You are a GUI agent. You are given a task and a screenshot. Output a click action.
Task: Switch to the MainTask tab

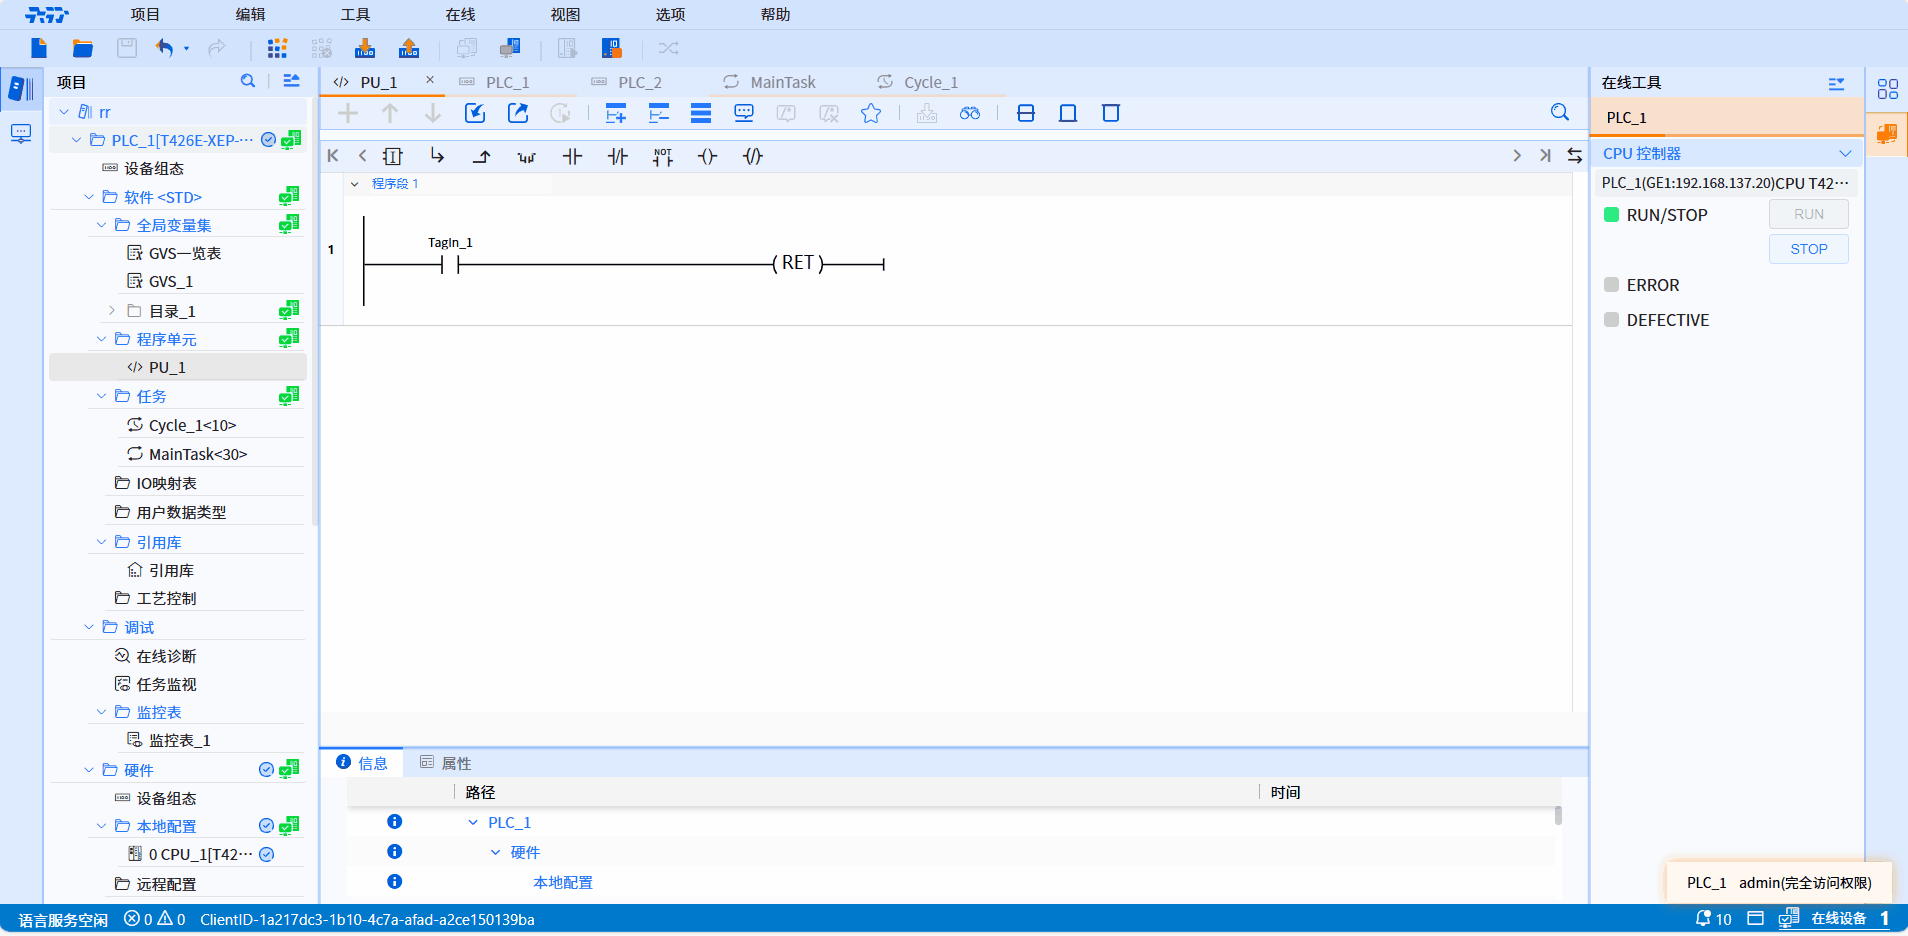[x=782, y=82]
